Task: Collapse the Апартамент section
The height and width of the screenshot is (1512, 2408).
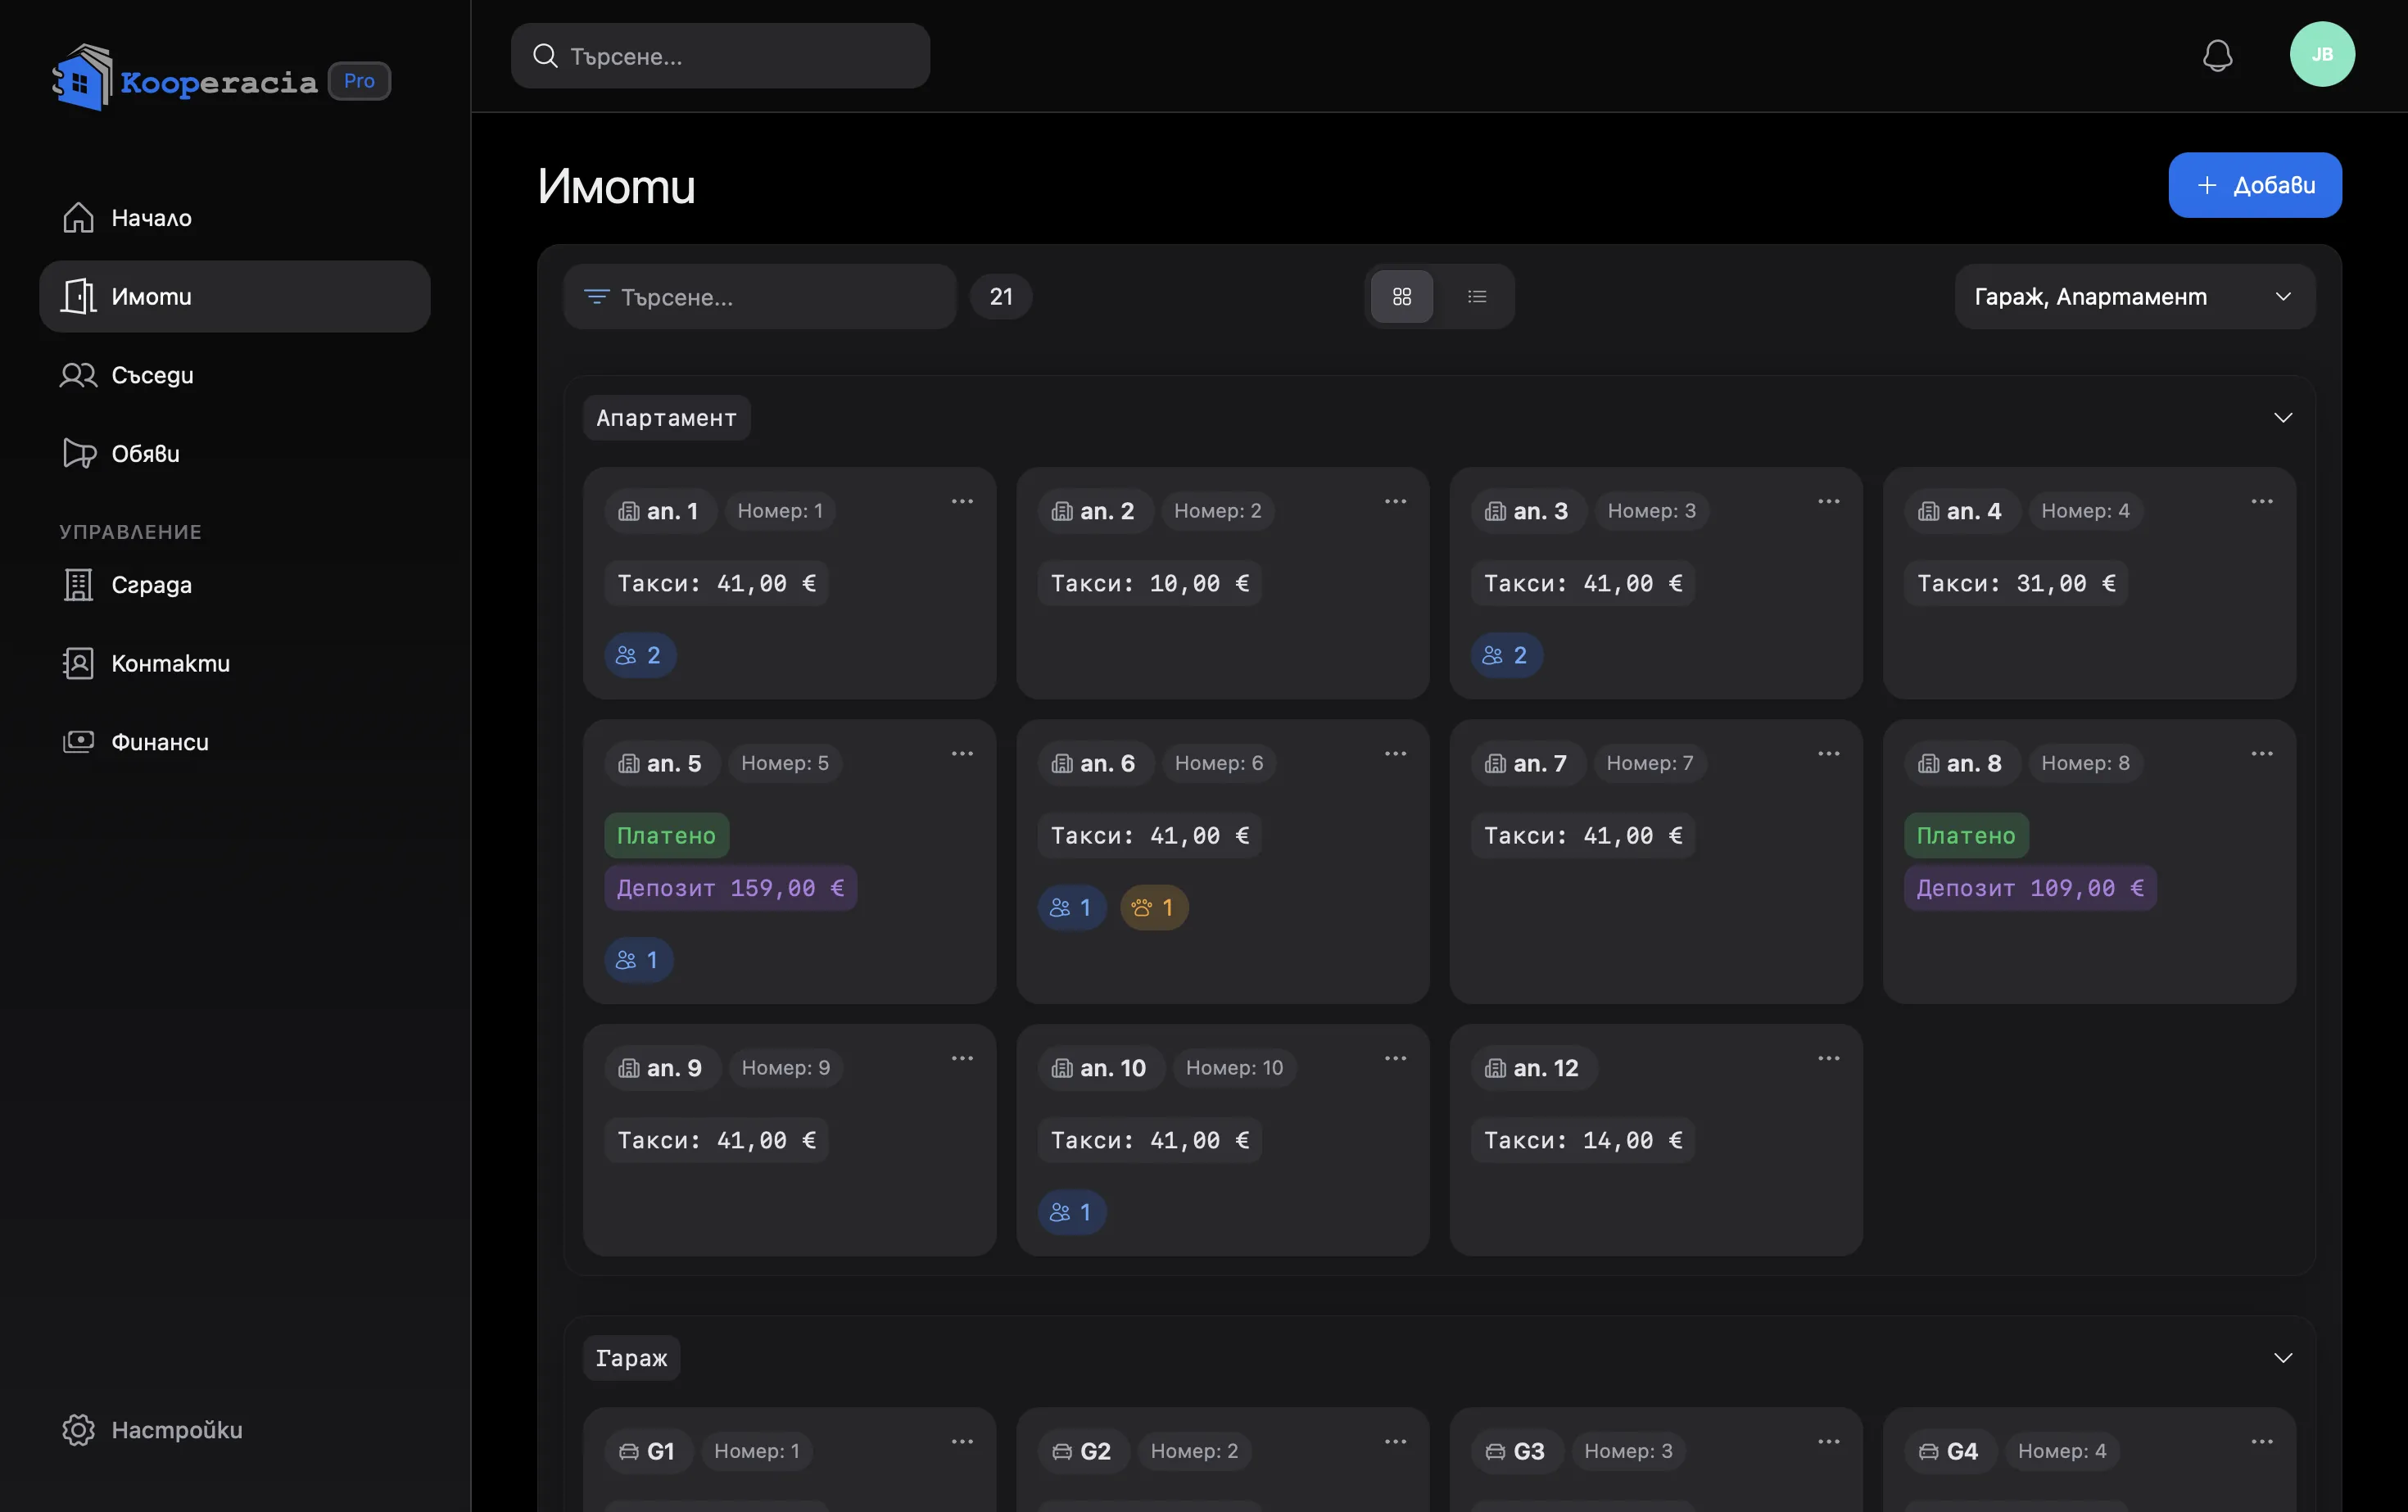Action: (2282, 417)
